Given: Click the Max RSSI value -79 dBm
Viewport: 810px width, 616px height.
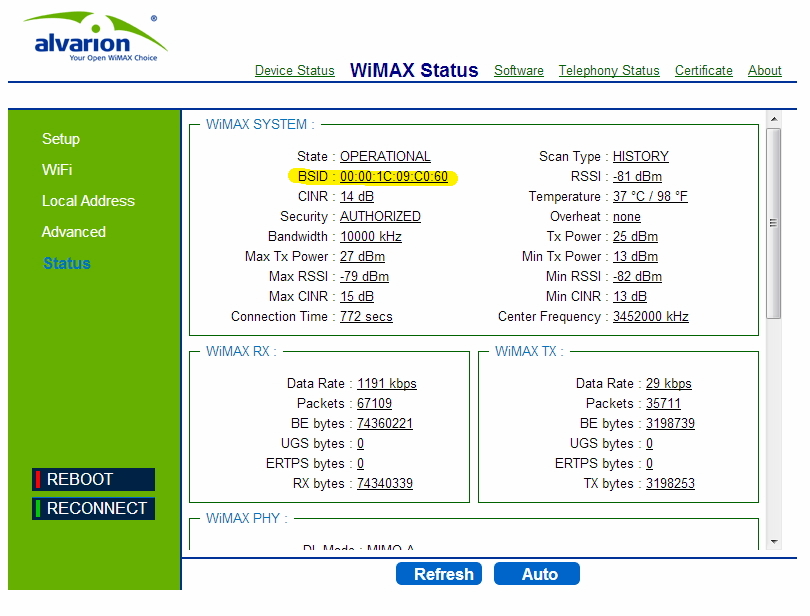Looking at the screenshot, I should [364, 276].
